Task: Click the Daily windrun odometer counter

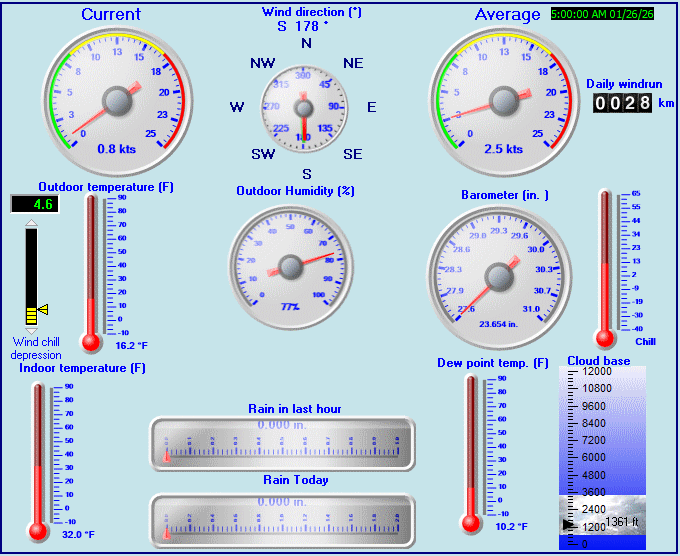Action: point(622,103)
